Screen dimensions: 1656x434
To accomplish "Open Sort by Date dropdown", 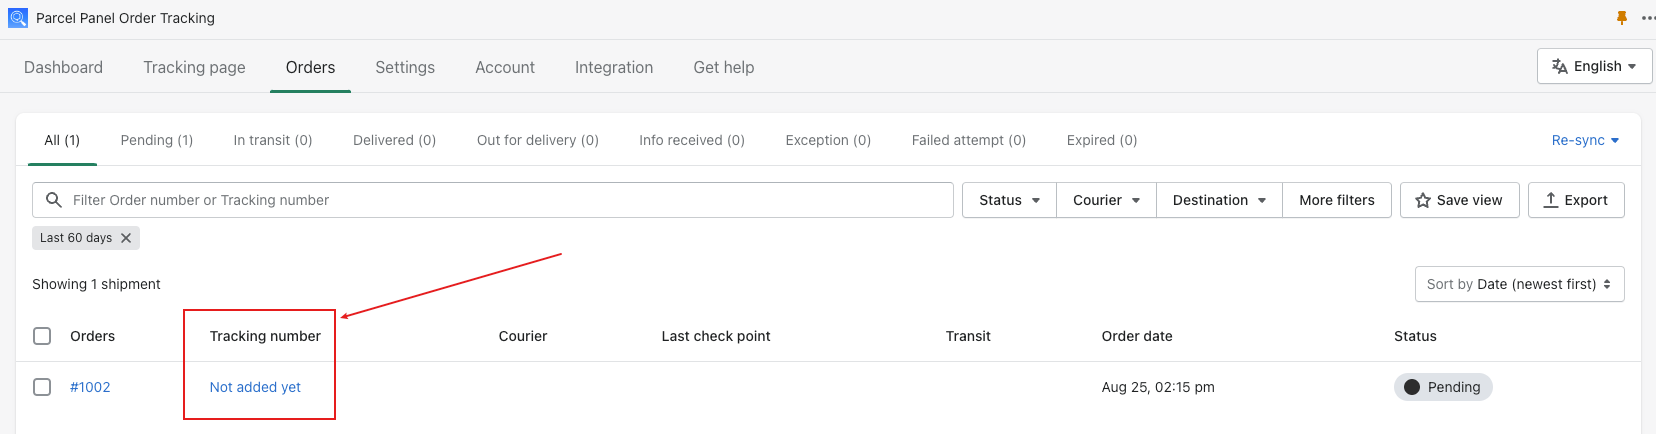I will (x=1519, y=284).
